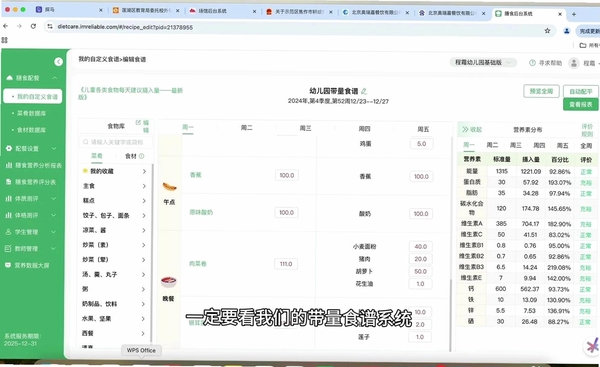Screen dimensions: 600x367
Task: Expand the 学生管理 sidebar section
Action: (x=54, y=232)
